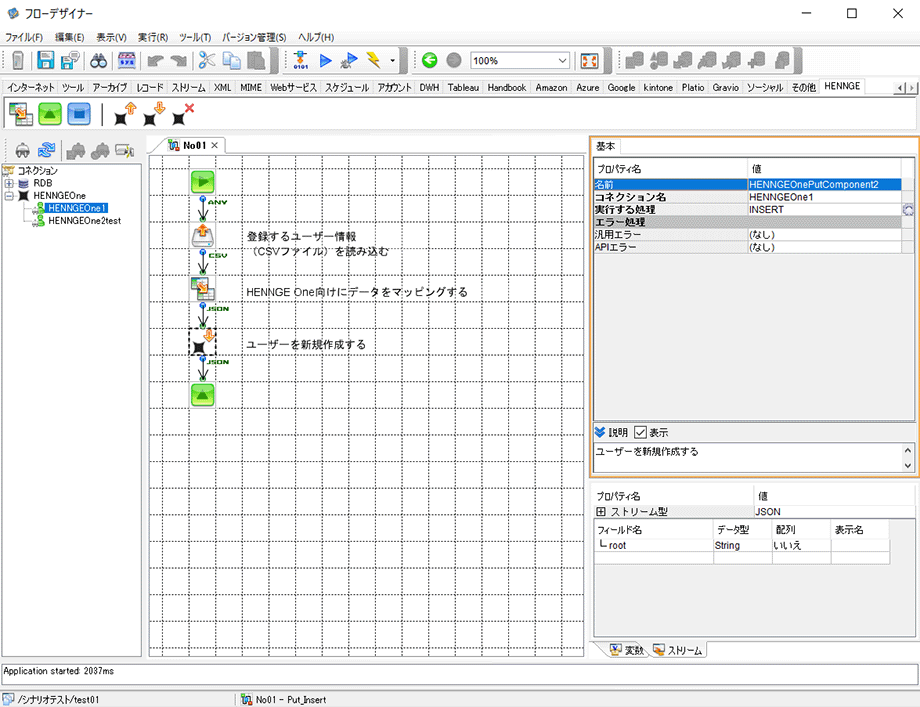The width and height of the screenshot is (920, 707).
Task: Click the root field name cell
Action: pos(654,546)
